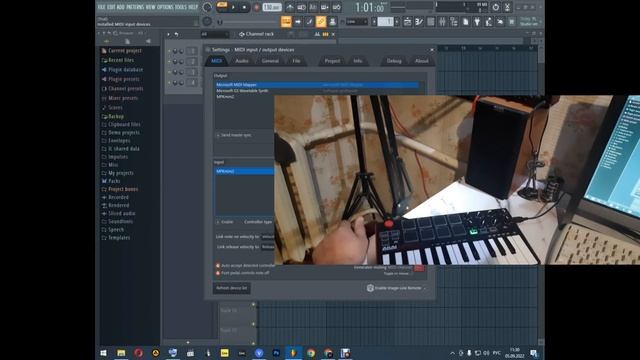Open Chrome from the taskbar
640x360 pixels.
311,353
